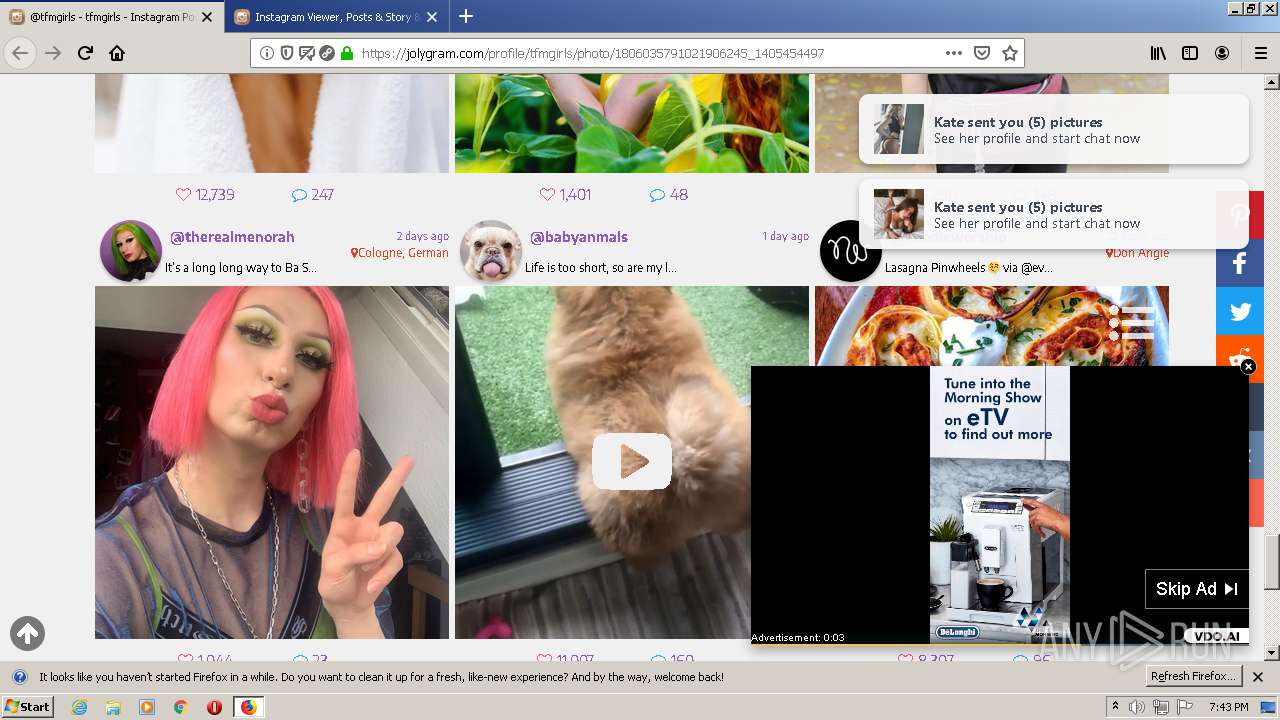
Task: Open the eTV Morning Show ad
Action: point(1000,504)
